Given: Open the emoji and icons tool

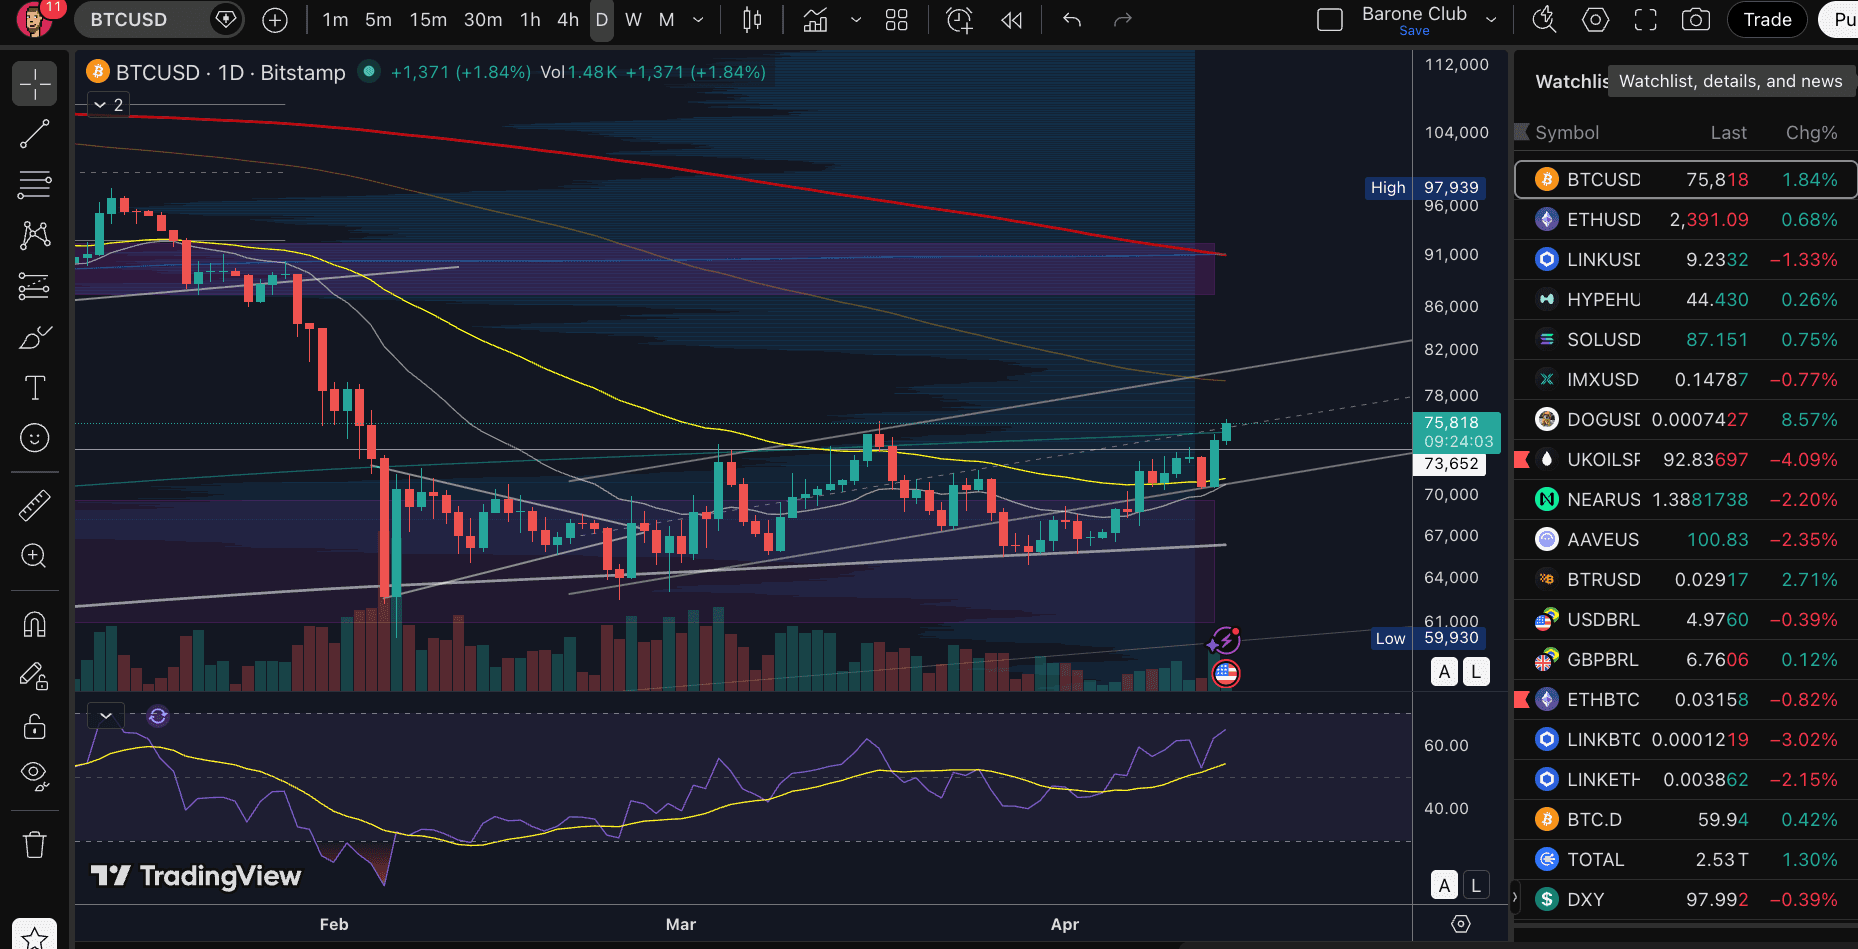Looking at the screenshot, I should tap(35, 438).
